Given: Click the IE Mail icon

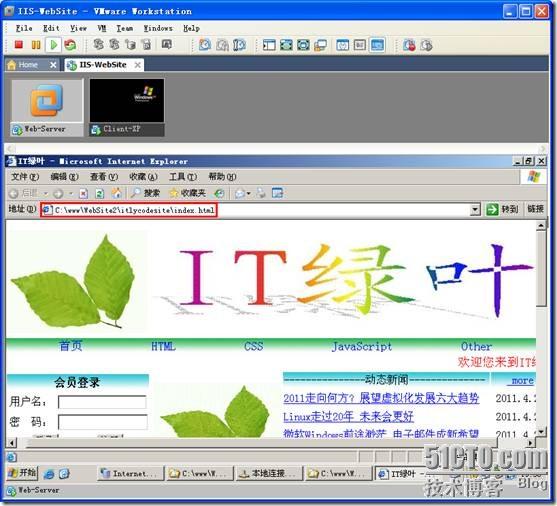Looking at the screenshot, I should (240, 193).
